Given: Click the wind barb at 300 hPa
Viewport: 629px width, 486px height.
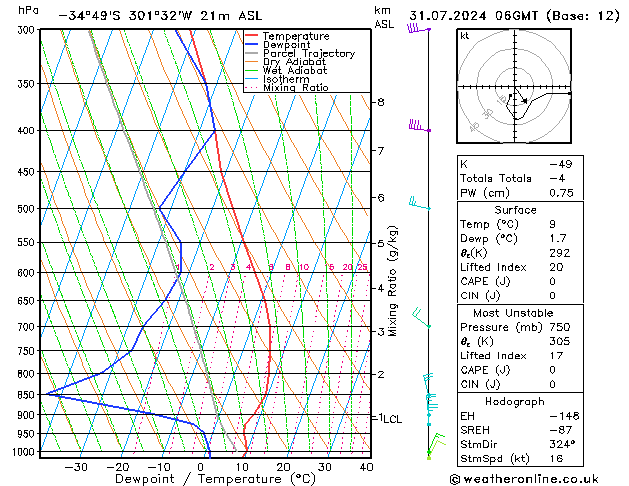Looking at the screenshot, I should (416, 29).
